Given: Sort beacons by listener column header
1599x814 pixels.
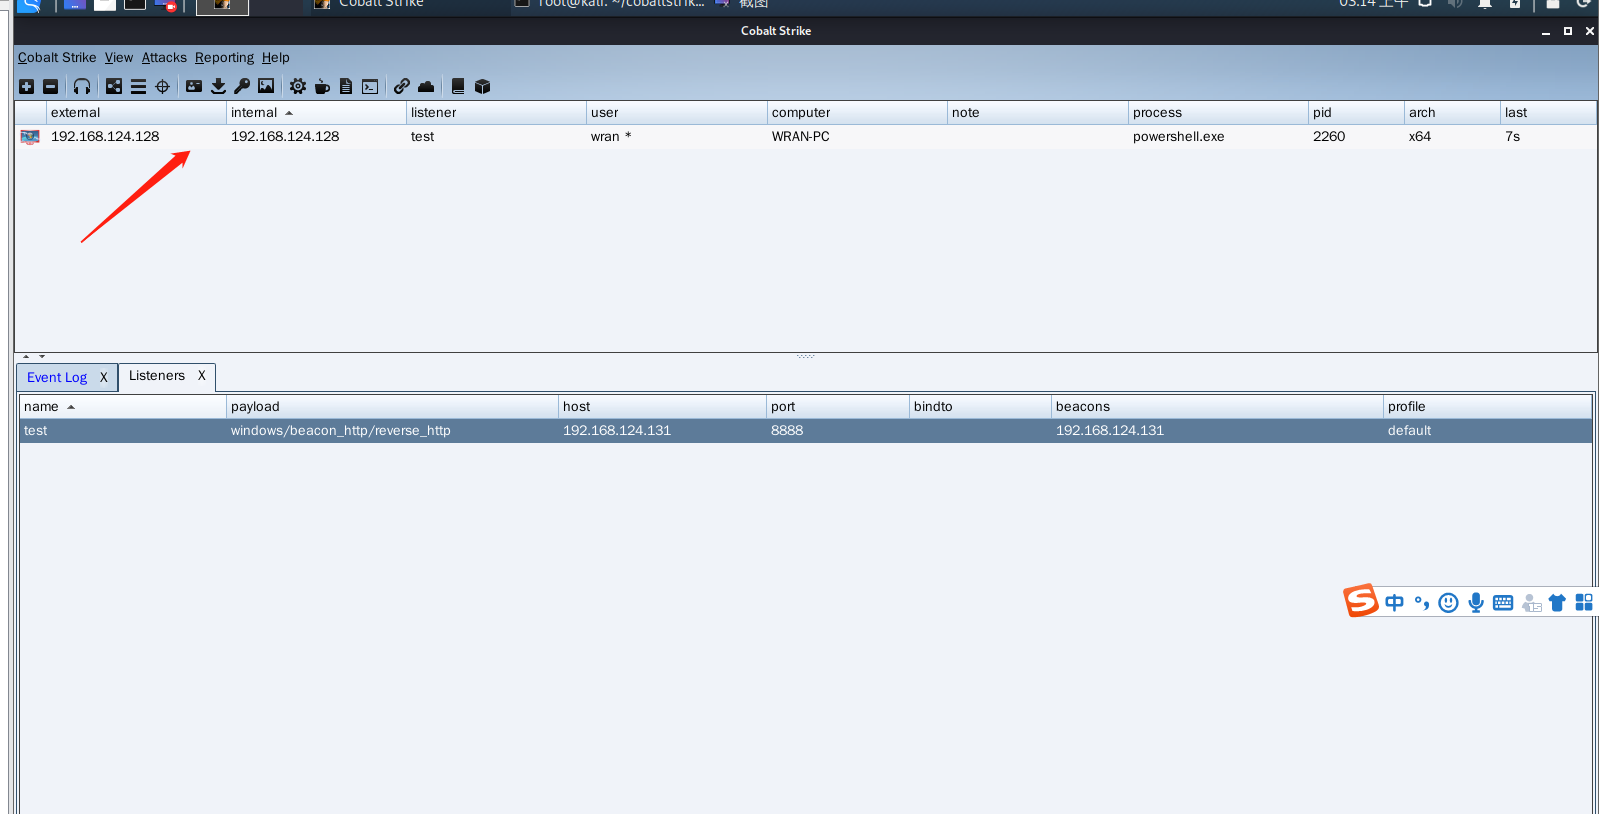Looking at the screenshot, I should click(x=496, y=113).
